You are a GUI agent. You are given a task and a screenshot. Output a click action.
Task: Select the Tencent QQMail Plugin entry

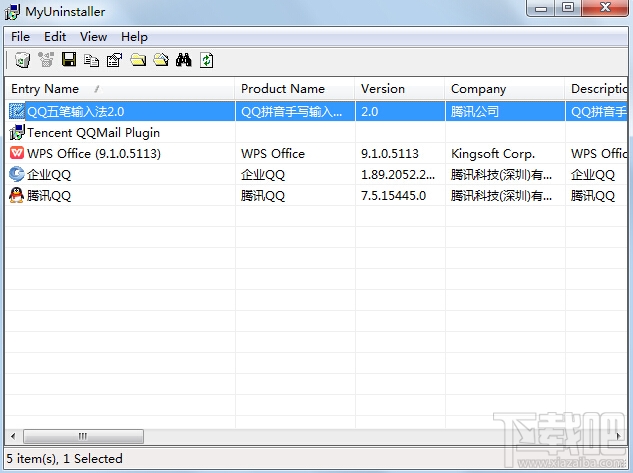(93, 132)
